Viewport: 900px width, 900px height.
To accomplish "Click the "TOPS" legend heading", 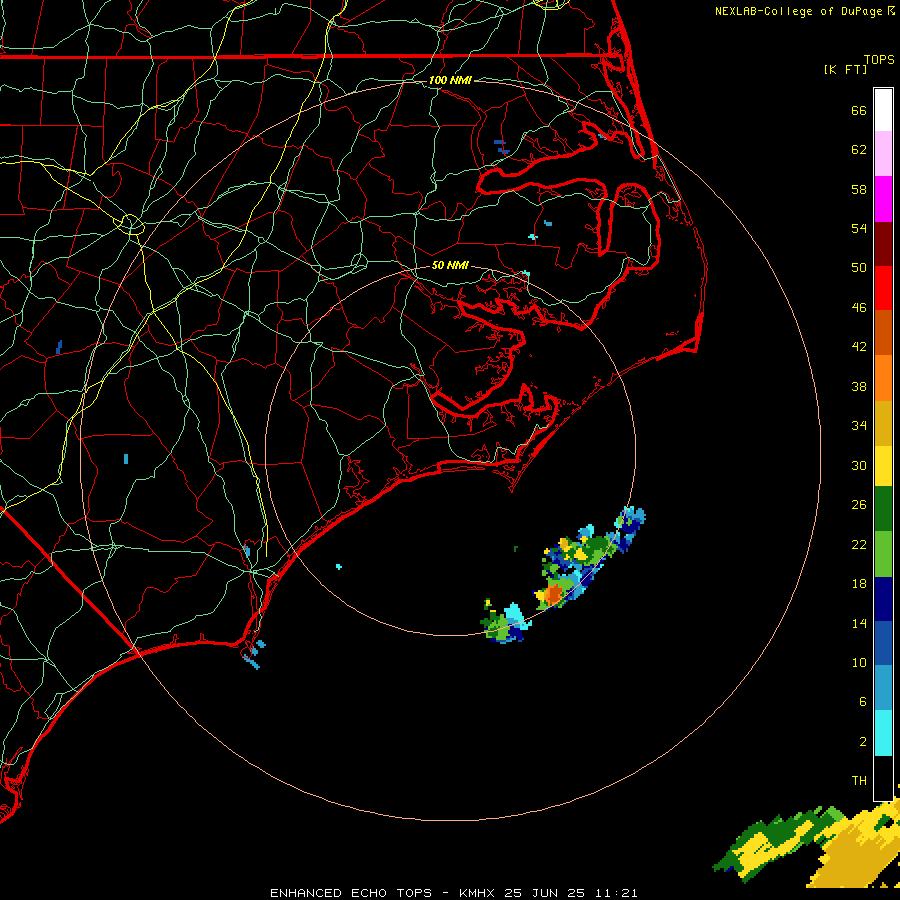I will pos(879,60).
